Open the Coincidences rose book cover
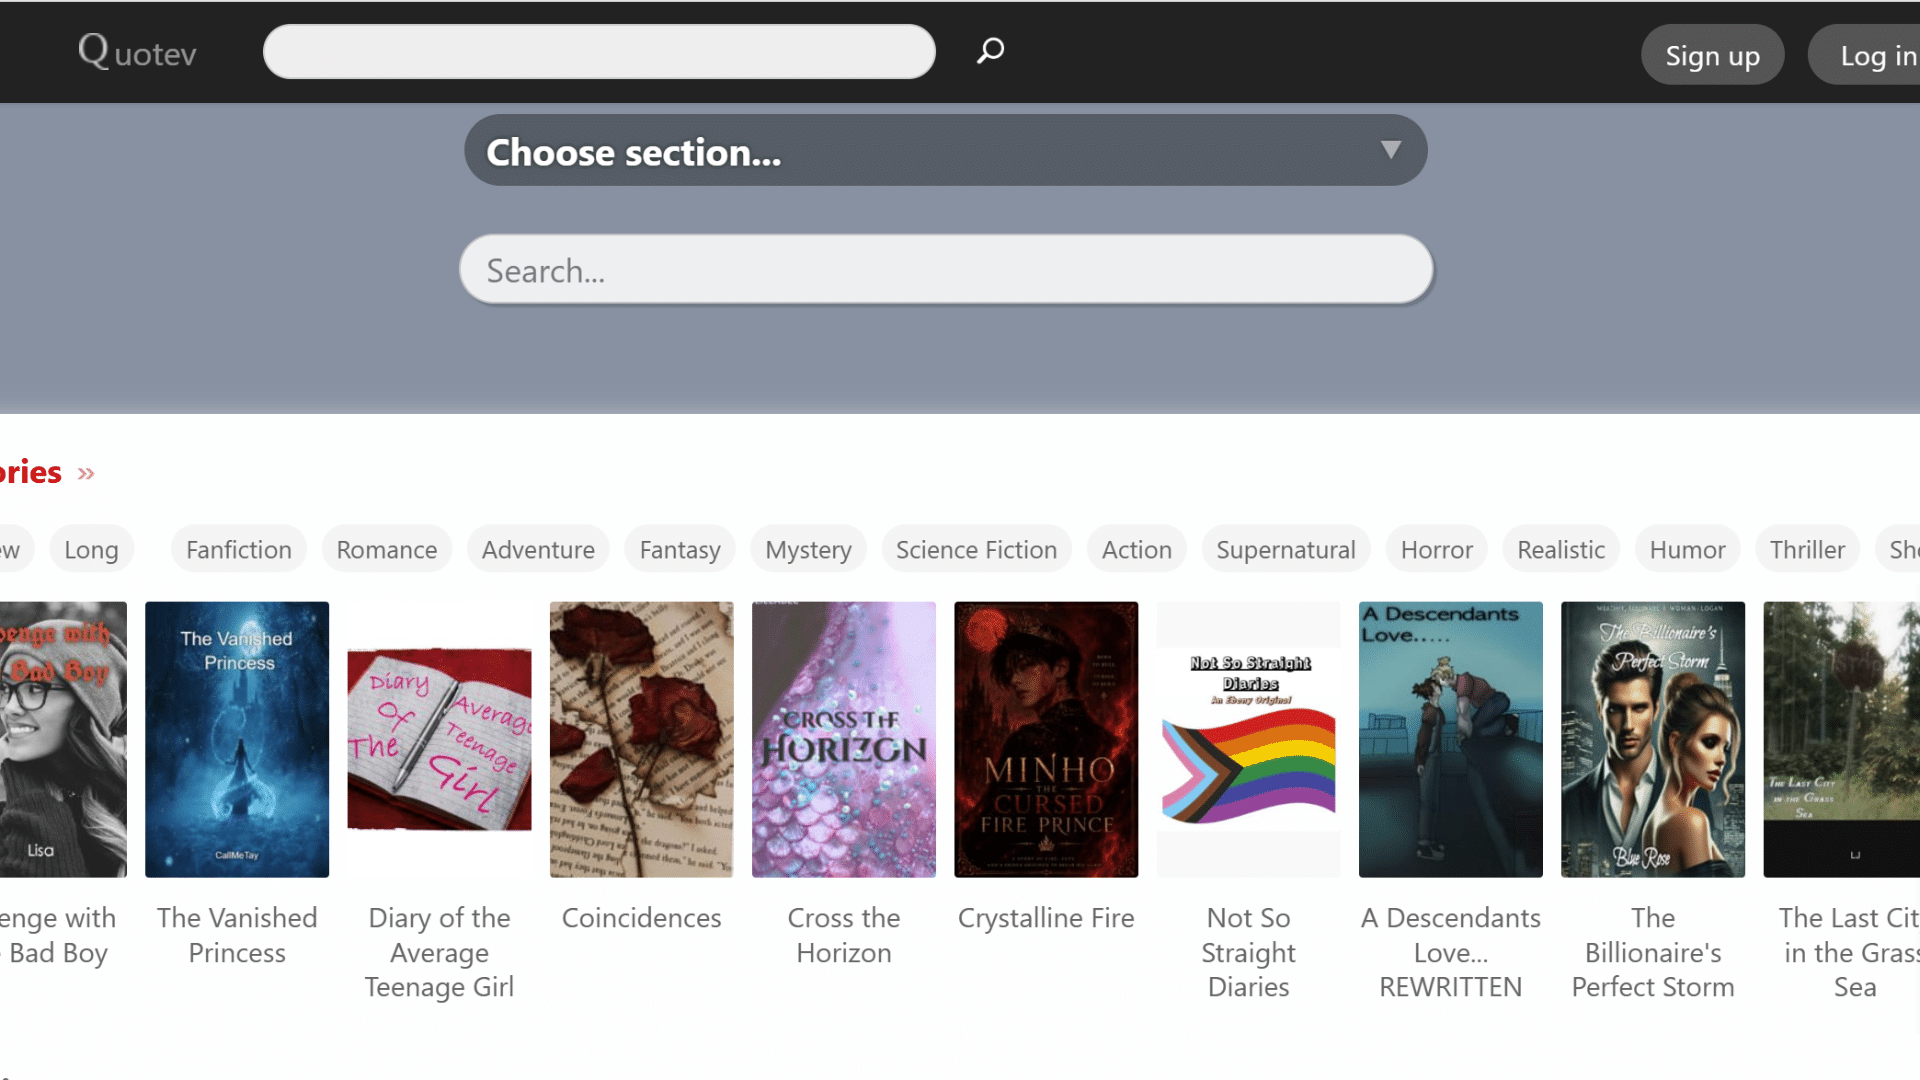1920x1080 pixels. click(641, 739)
